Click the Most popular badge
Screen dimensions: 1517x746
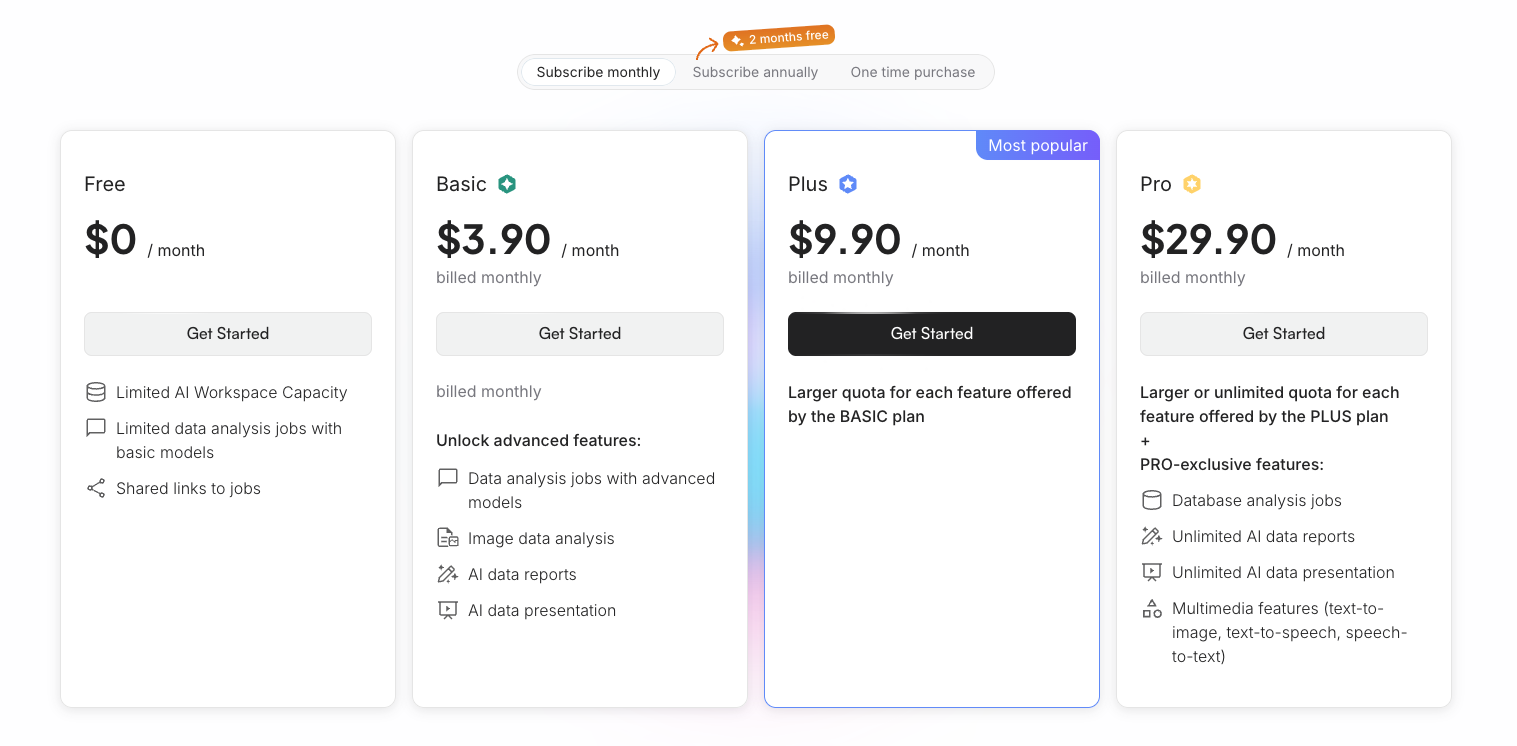[x=1037, y=144]
